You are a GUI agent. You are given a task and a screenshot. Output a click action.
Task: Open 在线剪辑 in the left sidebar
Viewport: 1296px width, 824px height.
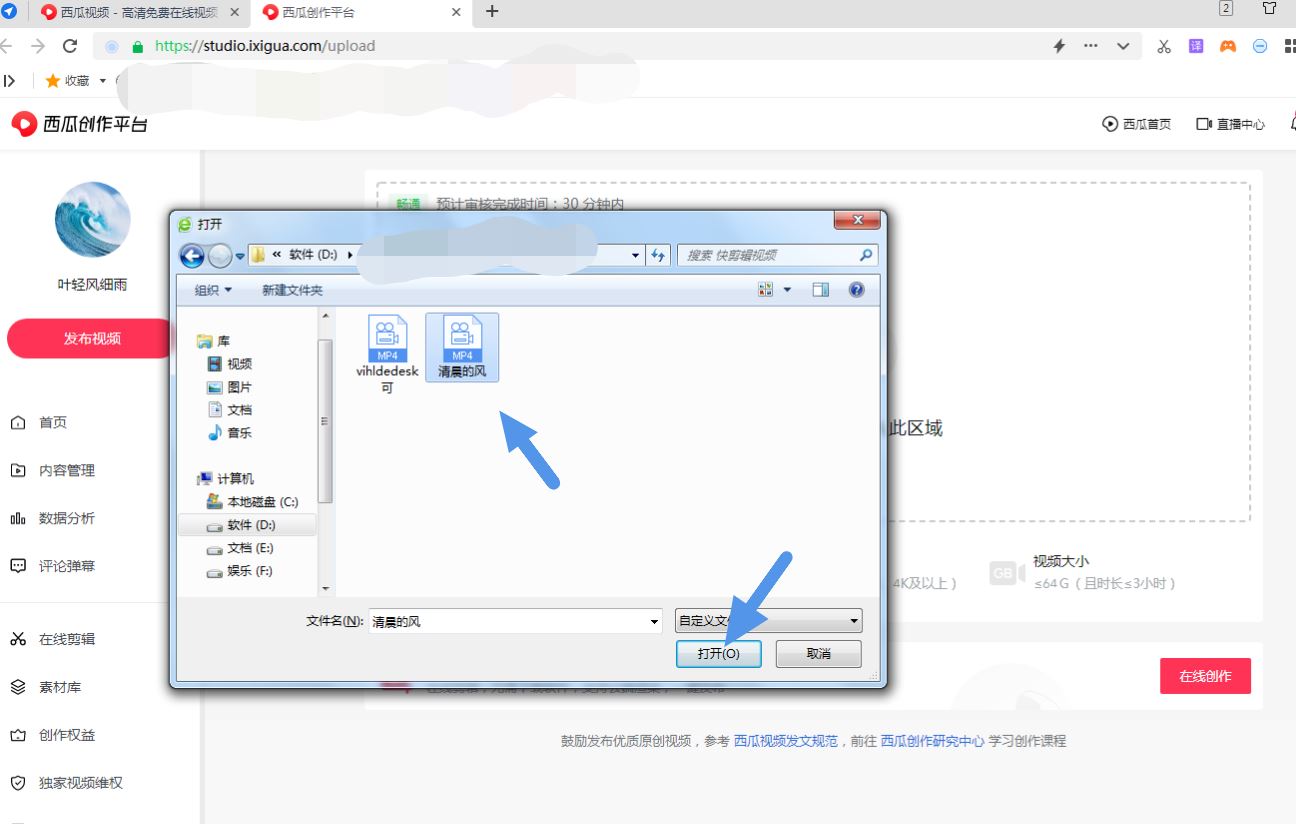coord(53,639)
